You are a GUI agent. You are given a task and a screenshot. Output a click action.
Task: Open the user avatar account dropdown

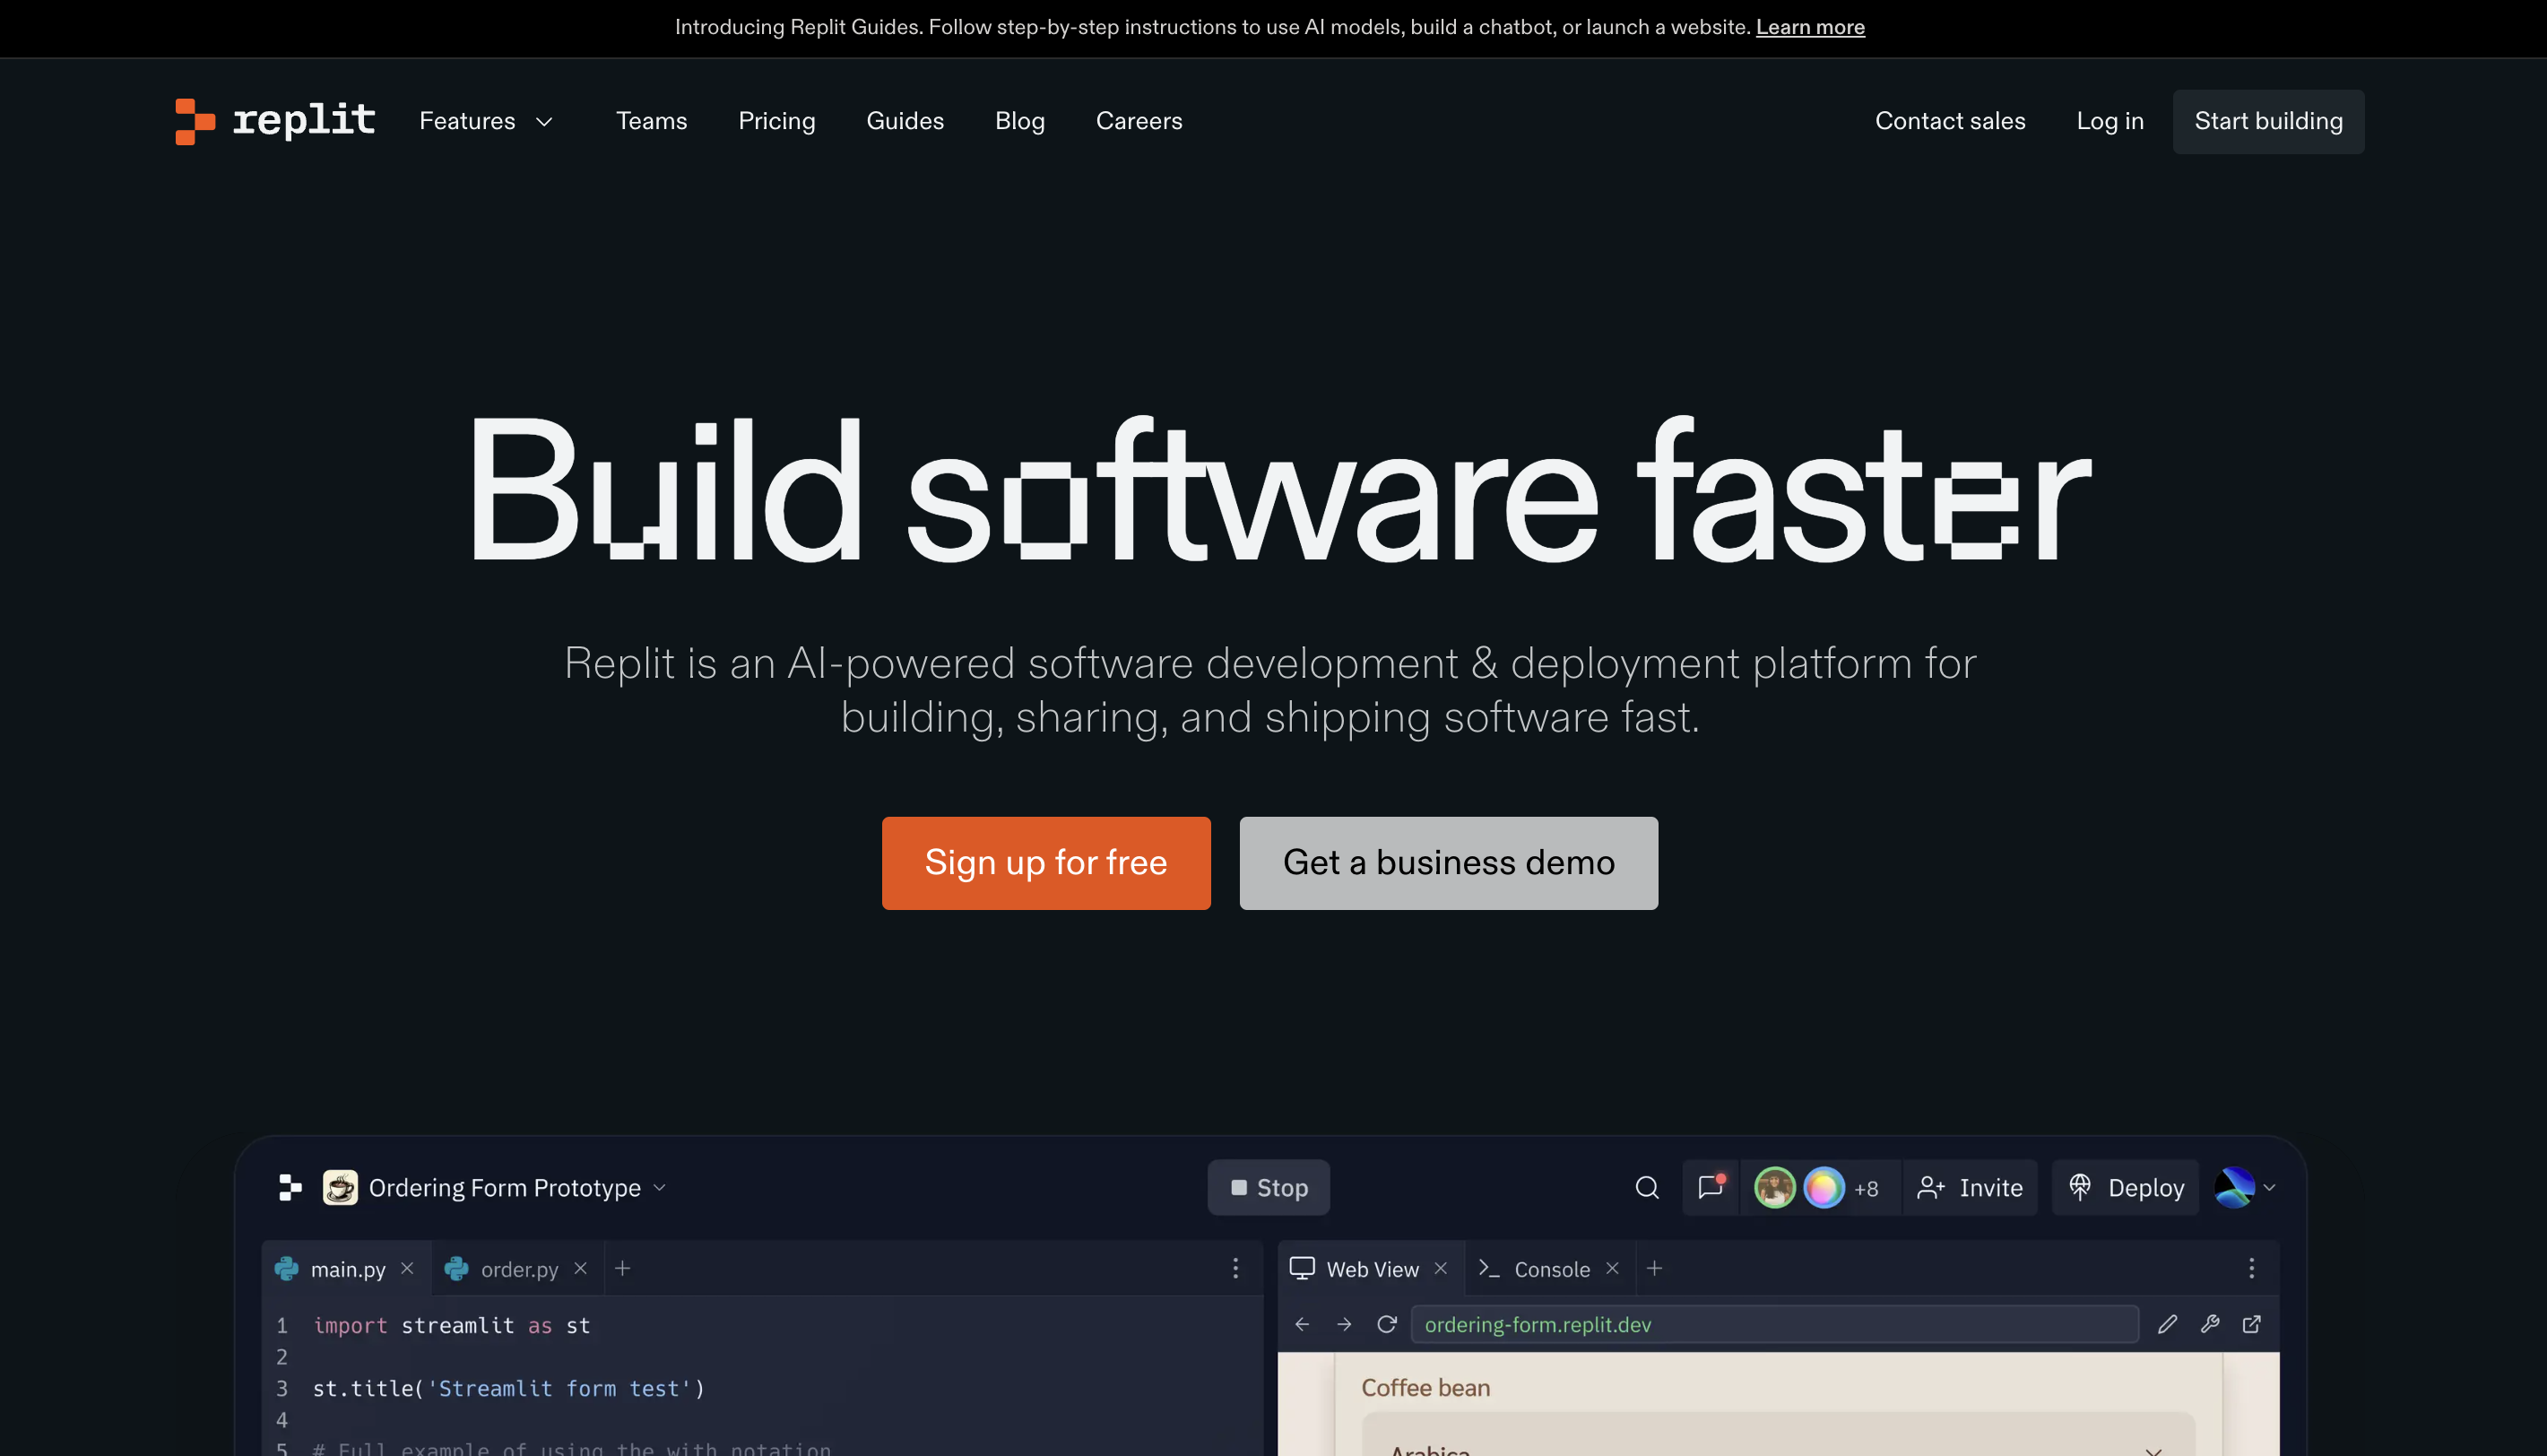pos(2244,1187)
